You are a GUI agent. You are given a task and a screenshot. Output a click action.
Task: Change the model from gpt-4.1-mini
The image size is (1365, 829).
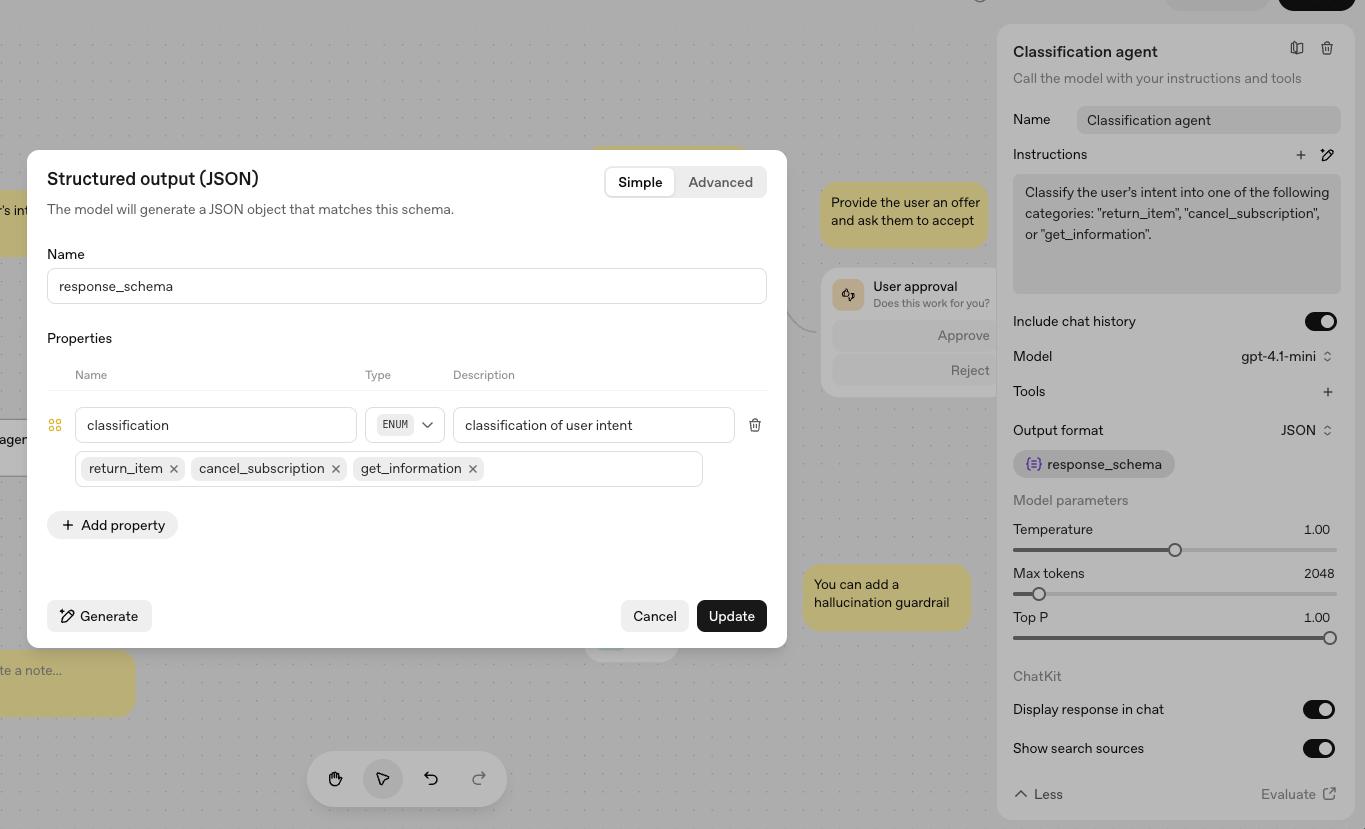[x=1285, y=356]
